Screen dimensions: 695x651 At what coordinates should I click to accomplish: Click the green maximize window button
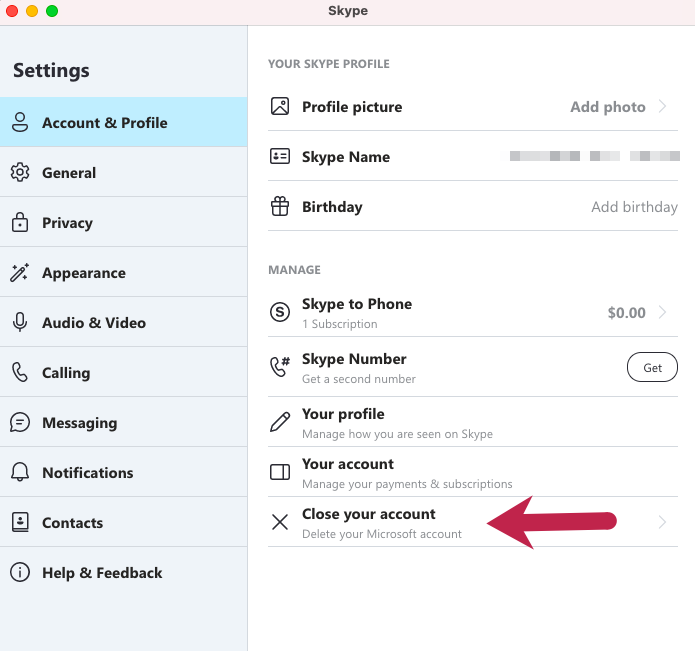pyautogui.click(x=52, y=11)
